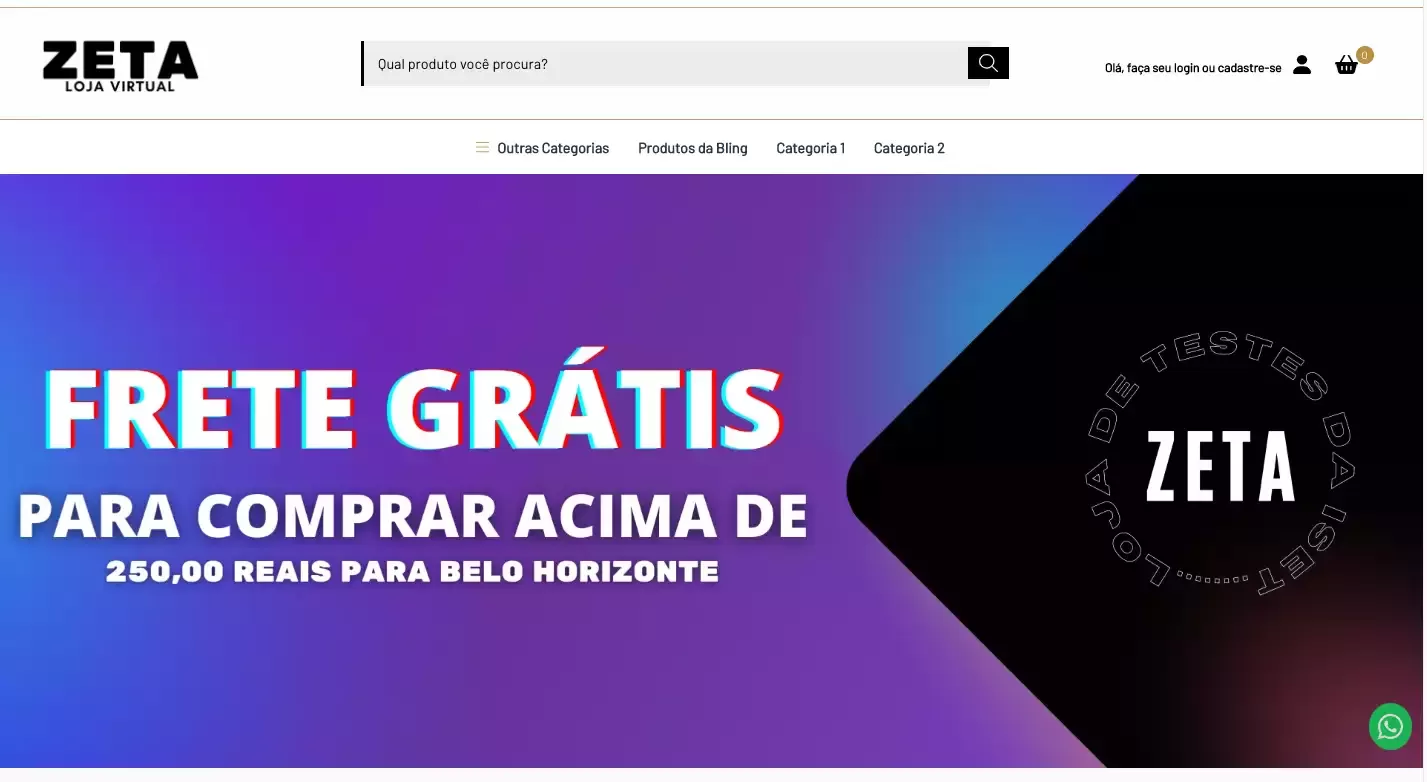1427x782 pixels.
Task: Click '250,00 REAIS PARA BELO HORIZONTE' banner text
Action: pos(412,572)
